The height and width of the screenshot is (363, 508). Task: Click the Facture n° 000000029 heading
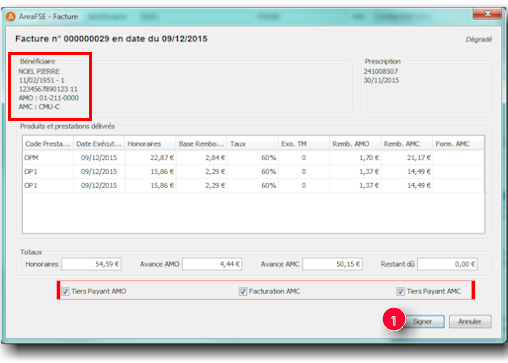[x=111, y=39]
